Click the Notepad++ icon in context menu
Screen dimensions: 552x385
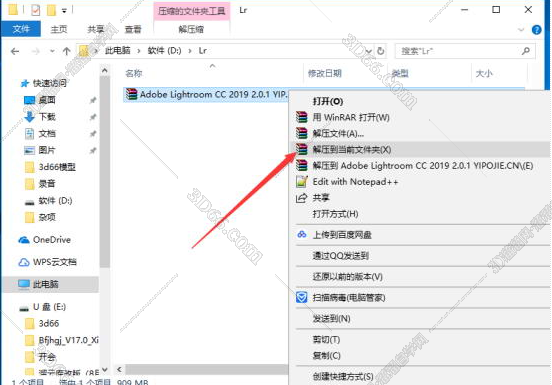(302, 182)
